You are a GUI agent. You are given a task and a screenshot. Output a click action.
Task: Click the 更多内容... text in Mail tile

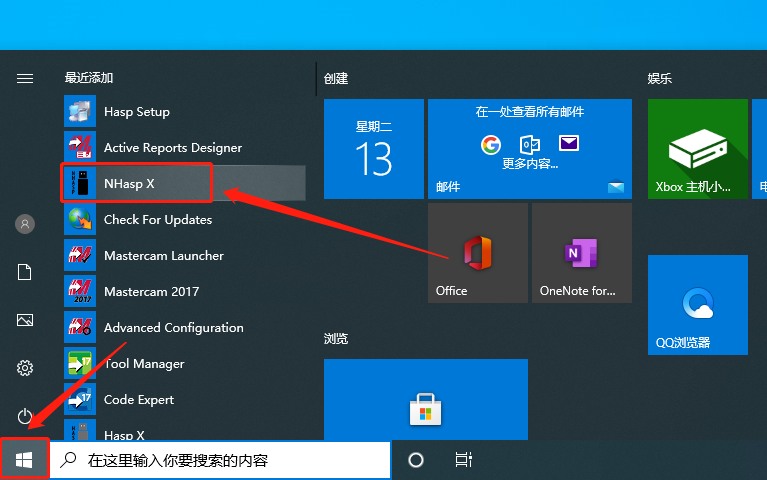pos(530,163)
